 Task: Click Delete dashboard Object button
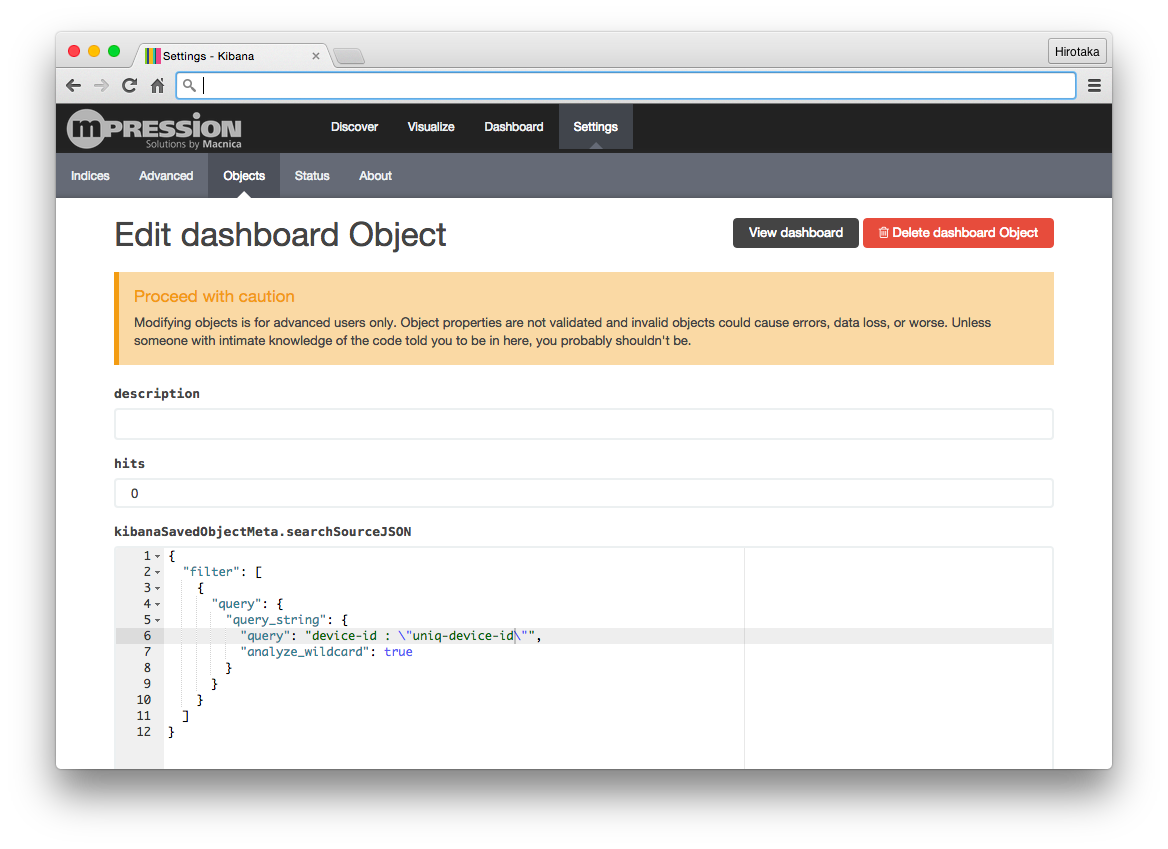pos(958,233)
